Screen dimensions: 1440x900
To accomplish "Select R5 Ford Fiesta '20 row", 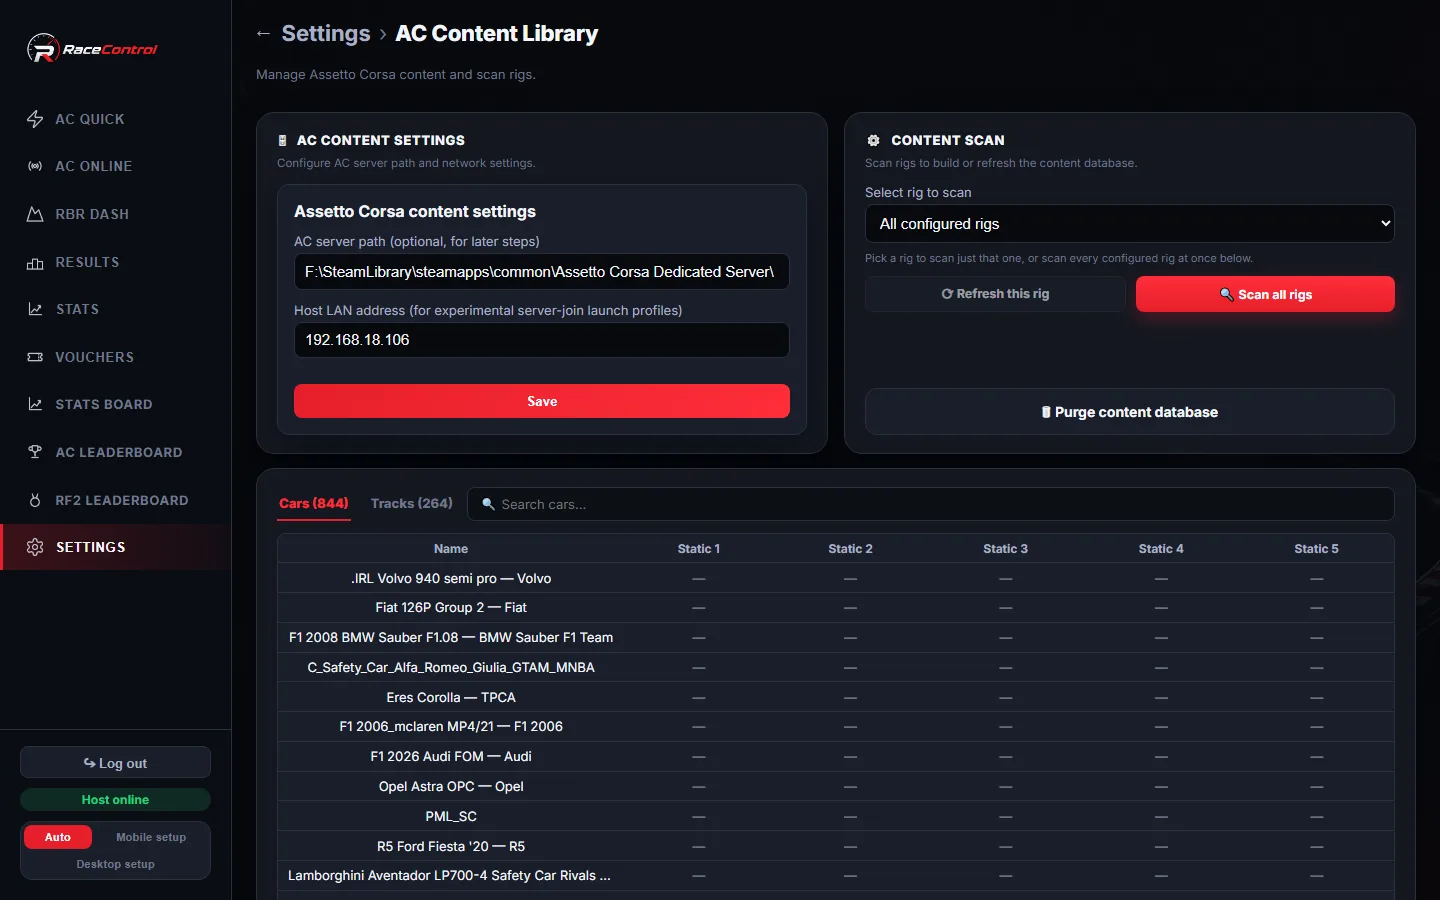I will (x=835, y=846).
